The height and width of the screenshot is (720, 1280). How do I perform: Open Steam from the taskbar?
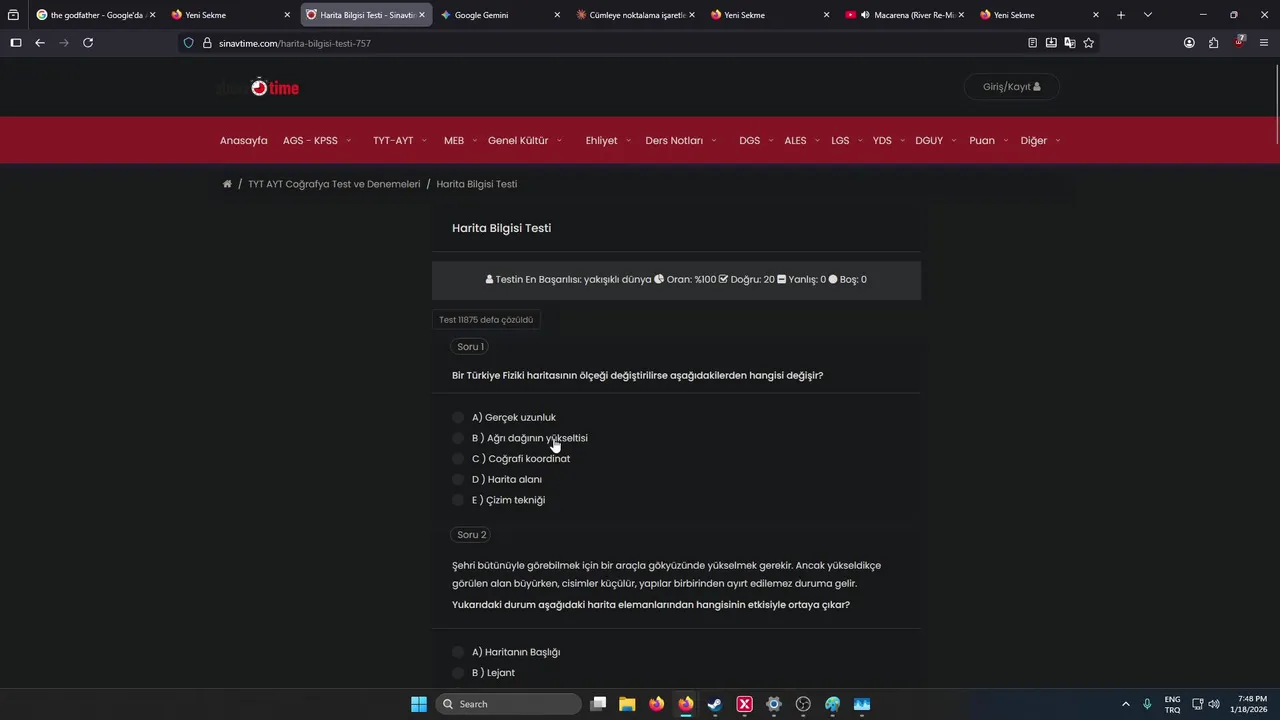715,704
